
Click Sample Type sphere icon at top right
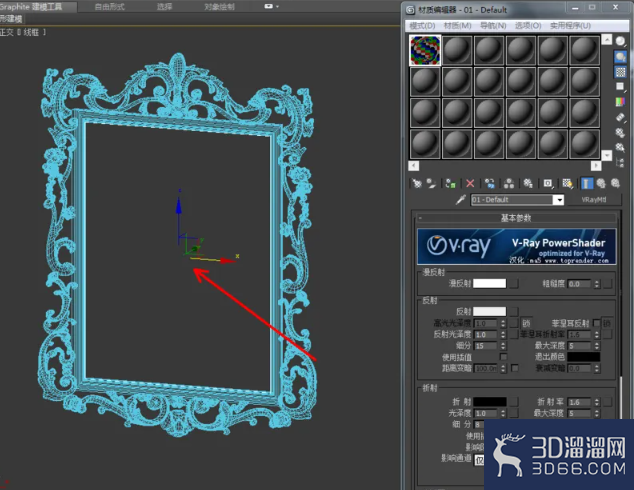[620, 41]
